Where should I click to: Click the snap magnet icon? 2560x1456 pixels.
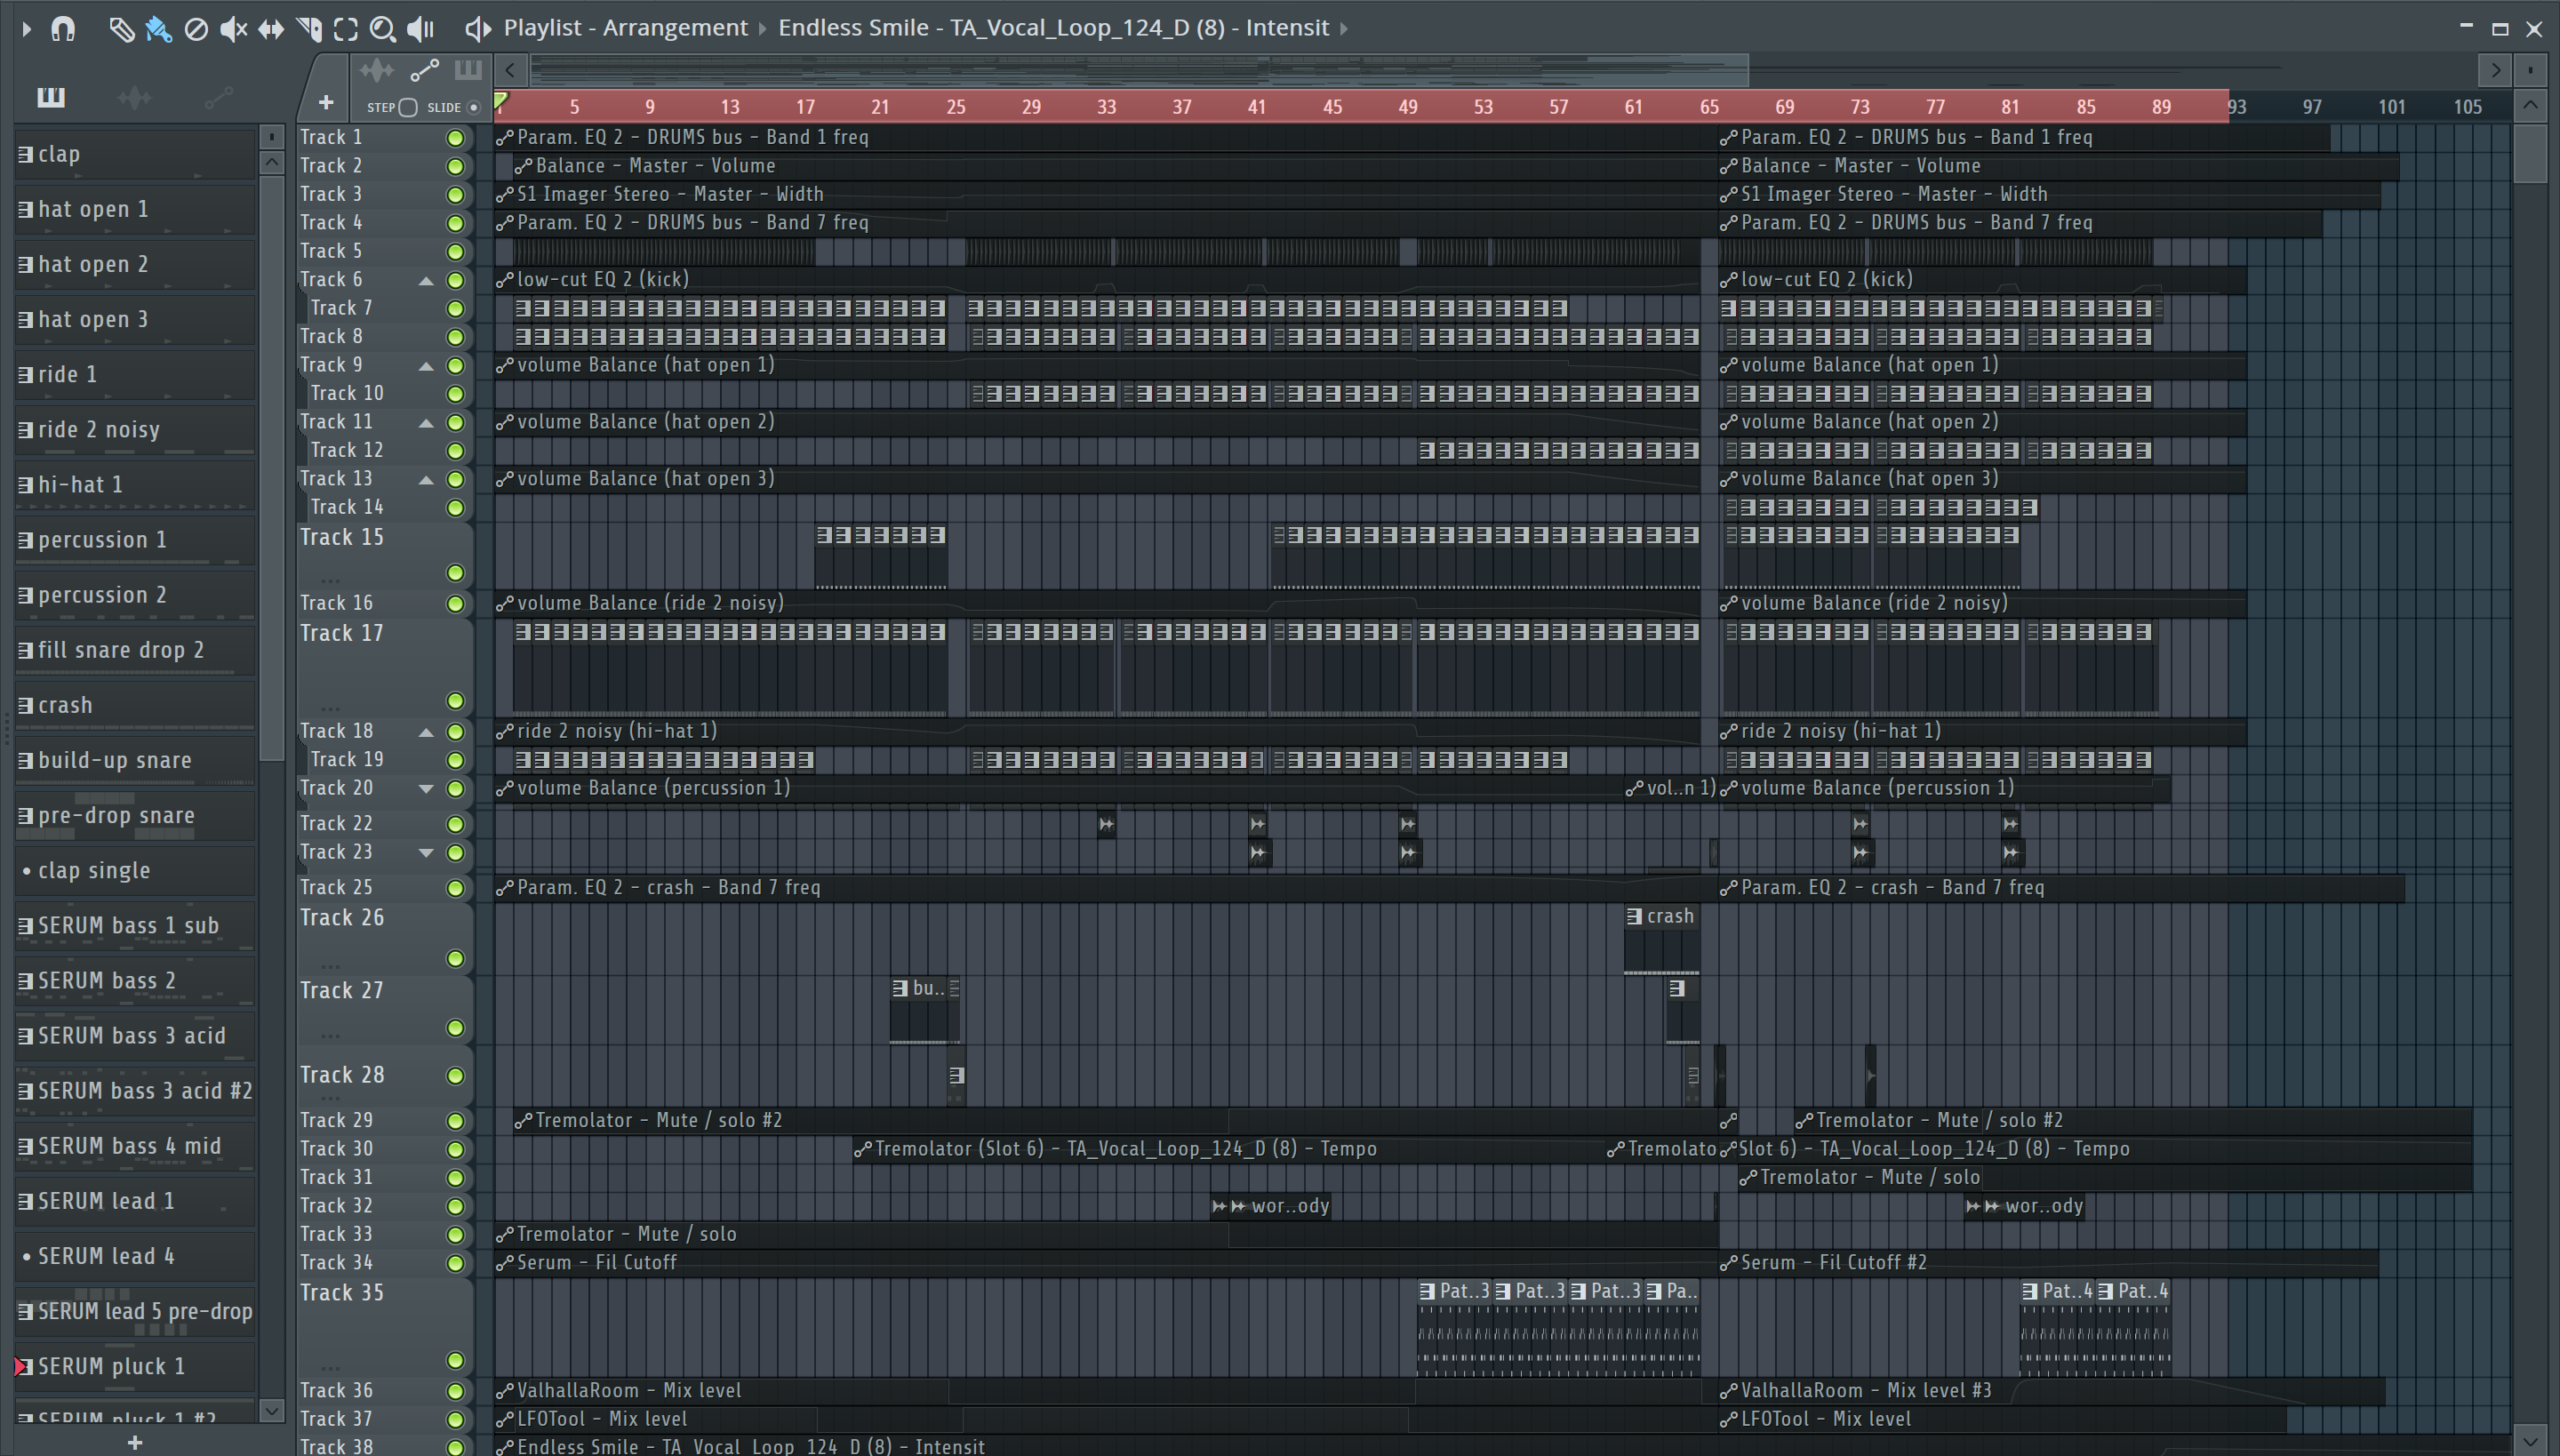click(x=63, y=29)
